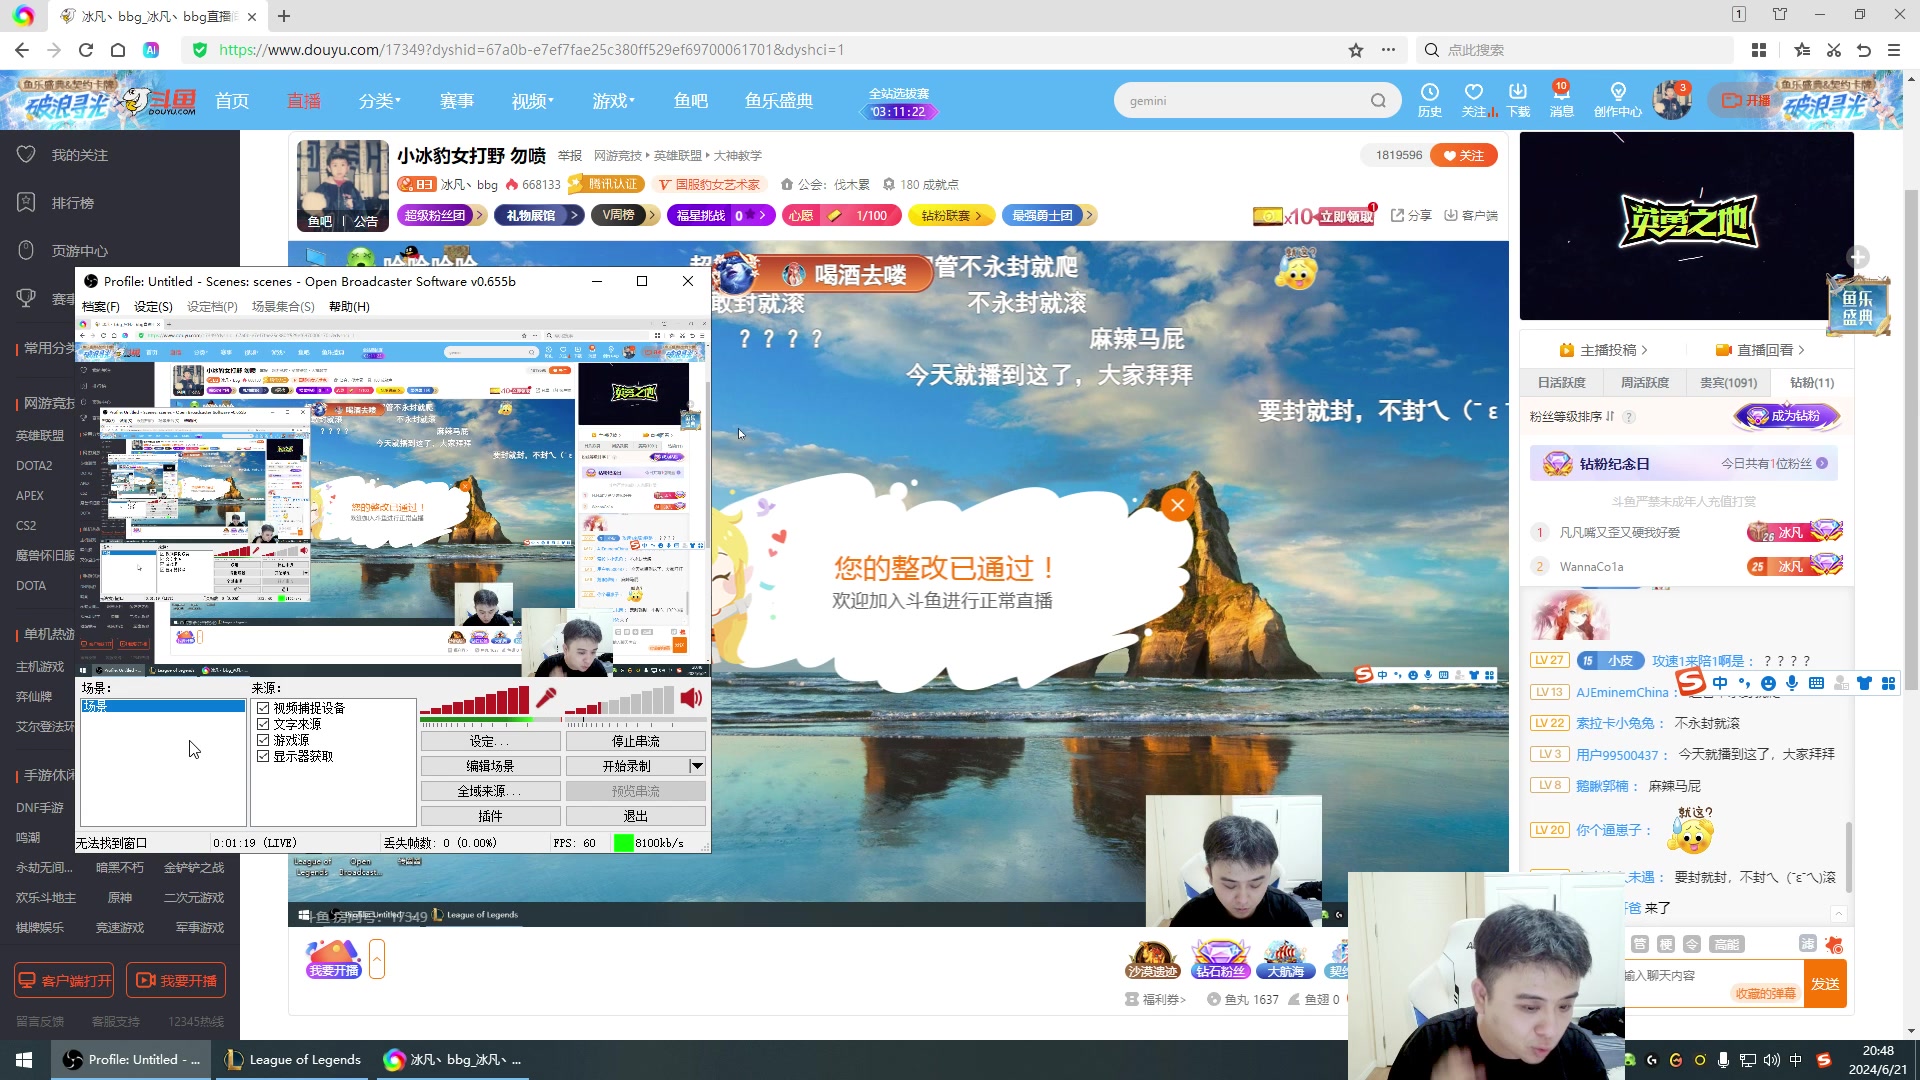Click 举报 next to stream title

(570, 155)
